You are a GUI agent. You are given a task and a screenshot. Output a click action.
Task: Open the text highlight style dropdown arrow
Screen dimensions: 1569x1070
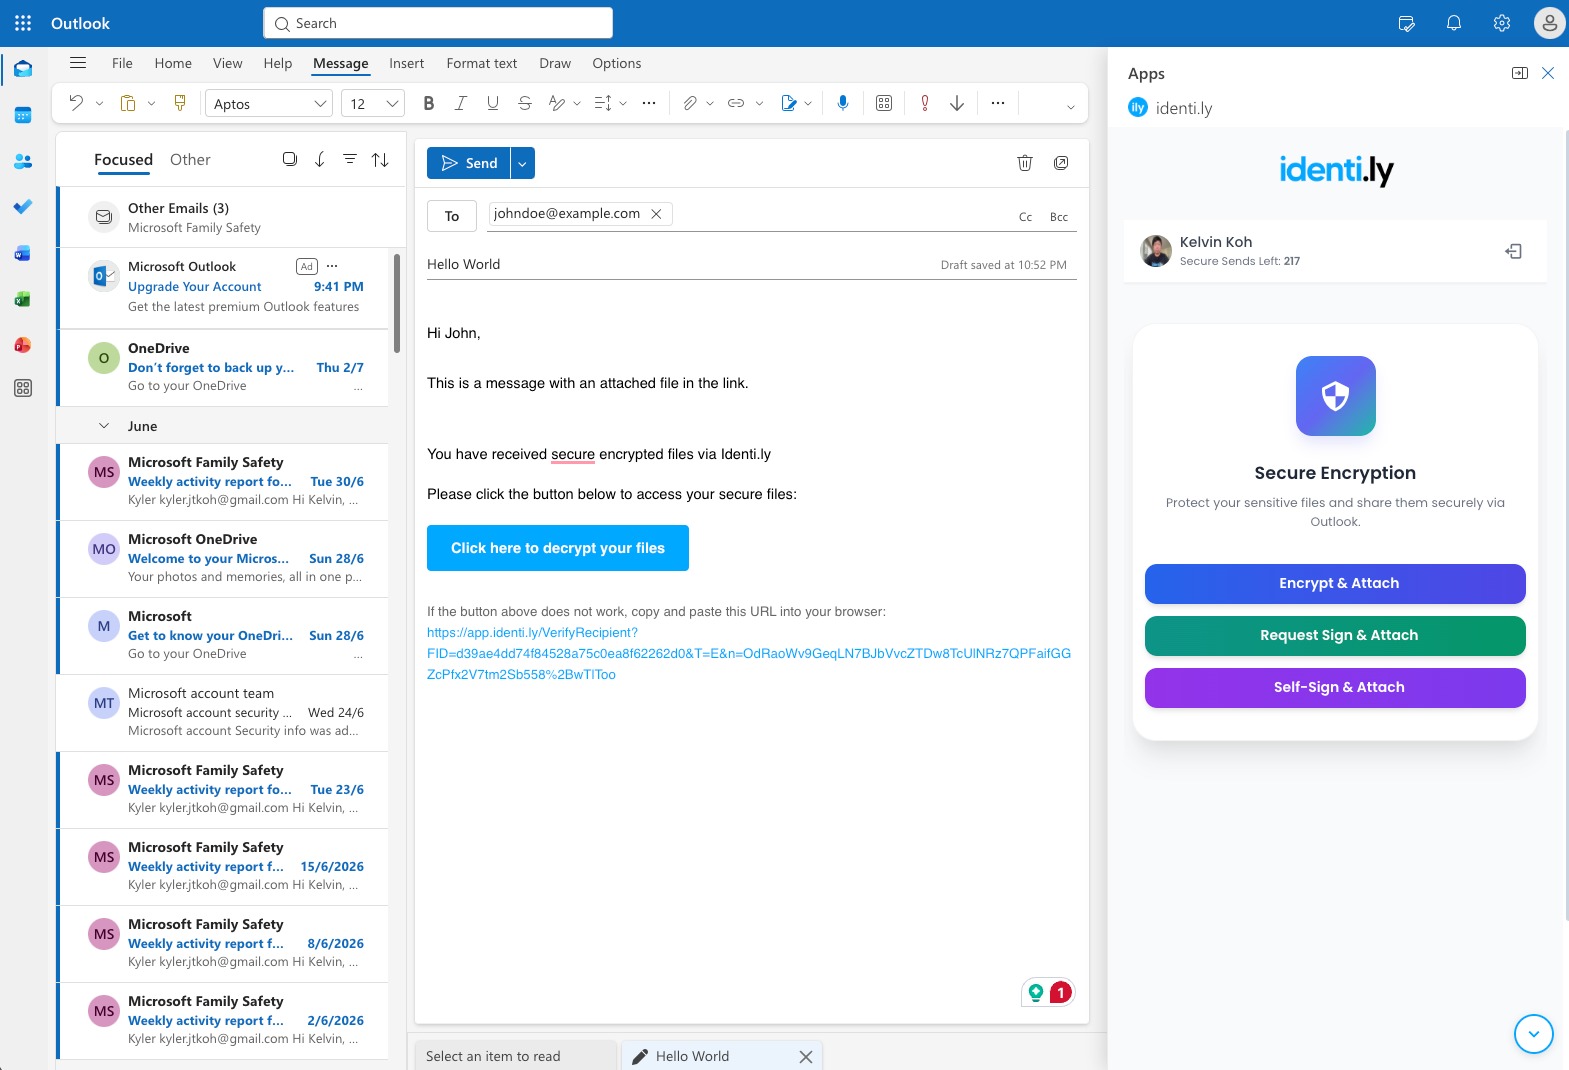[577, 103]
